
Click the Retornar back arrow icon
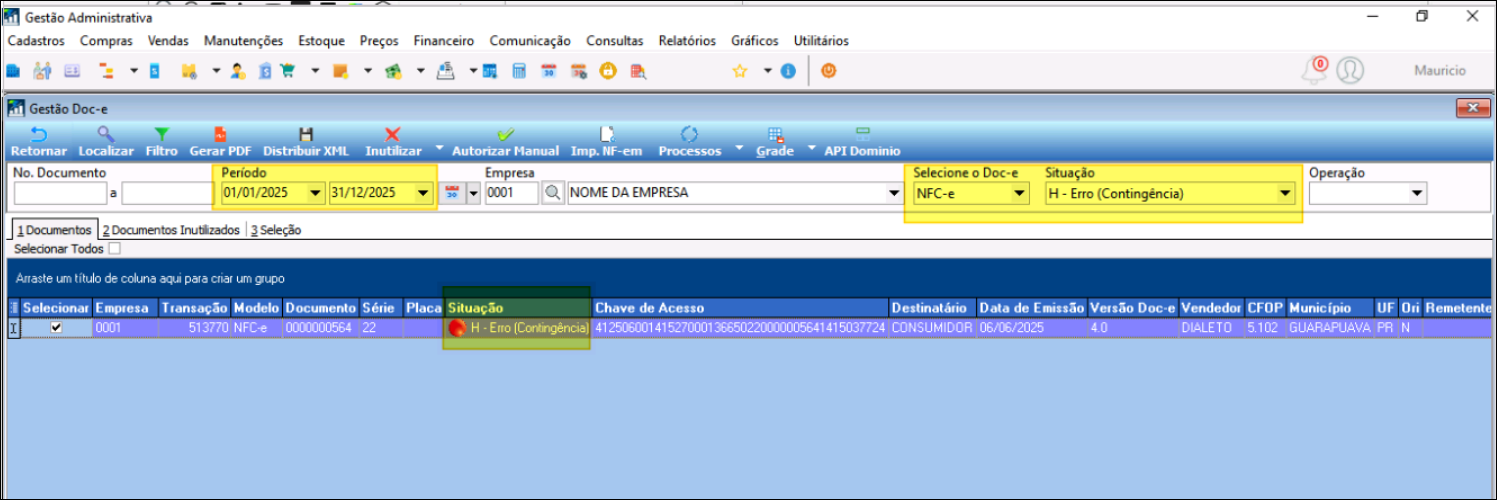click(38, 134)
